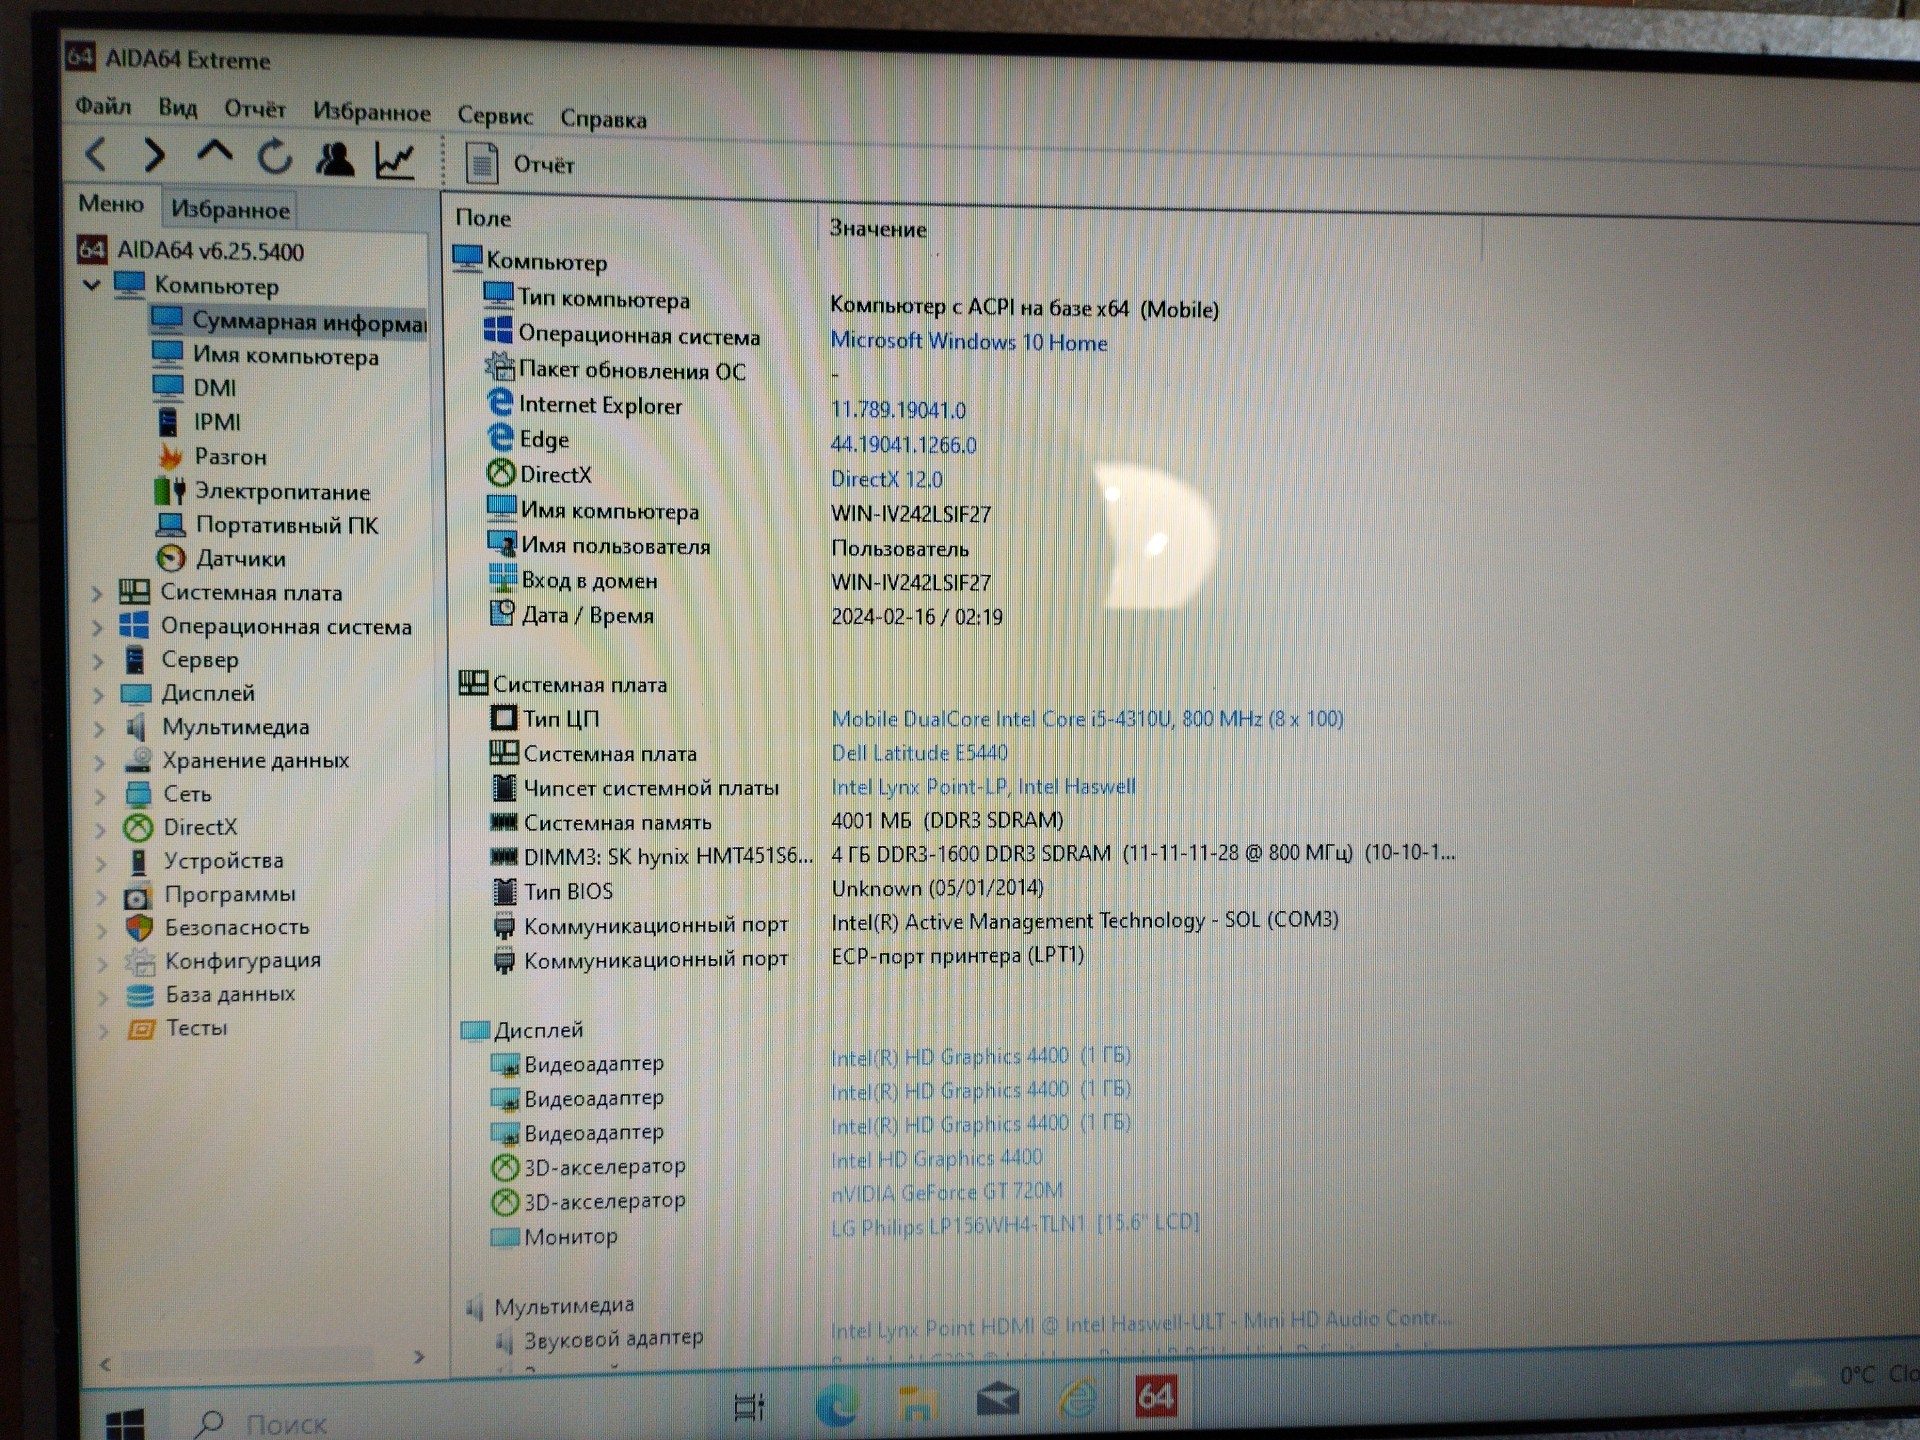Select the DMI tree item
1920x1440 pixels.
(195, 388)
